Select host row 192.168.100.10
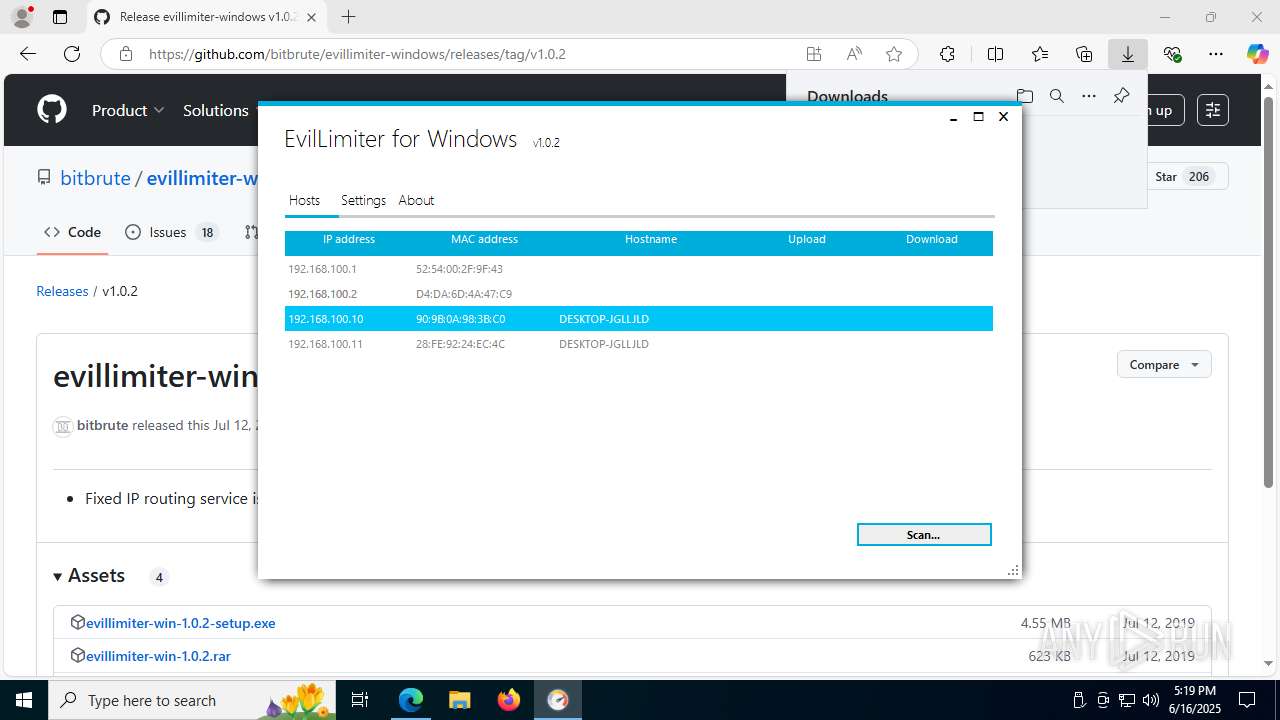Screen dimensions: 1280x720 [x=639, y=319]
